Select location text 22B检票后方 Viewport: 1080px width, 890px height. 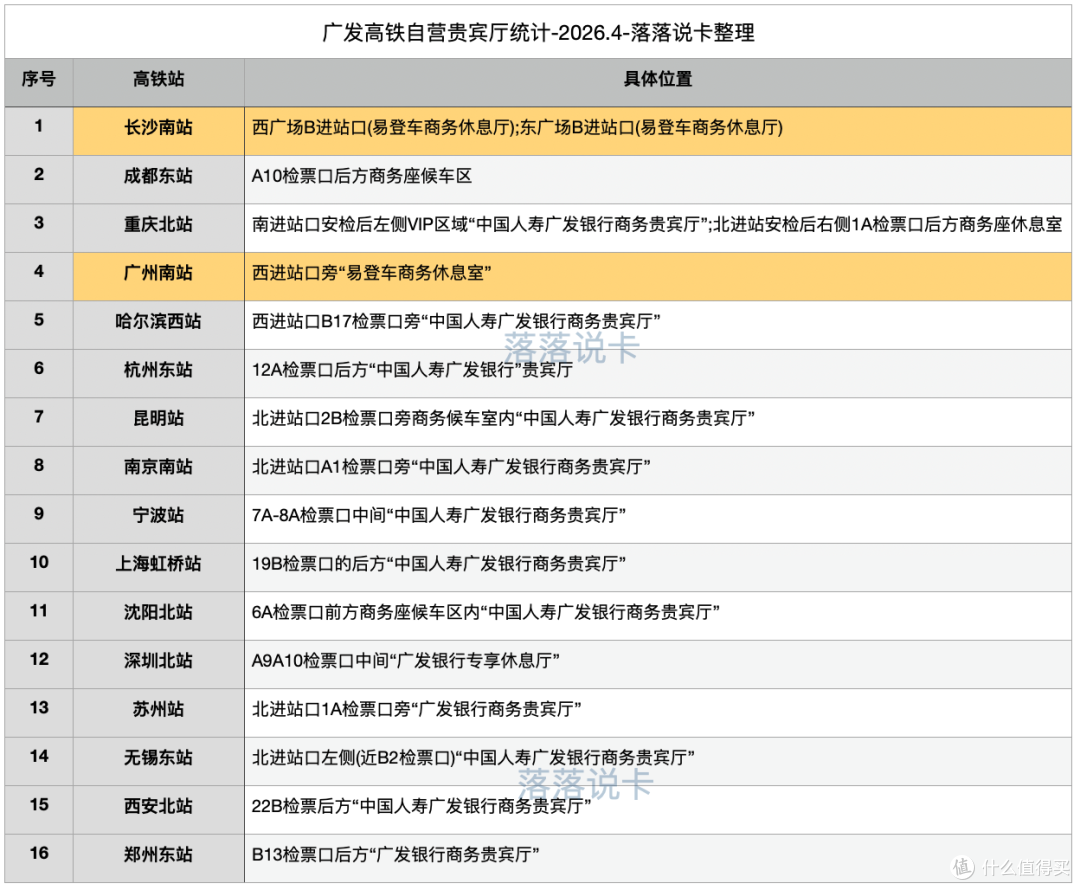tap(421, 806)
